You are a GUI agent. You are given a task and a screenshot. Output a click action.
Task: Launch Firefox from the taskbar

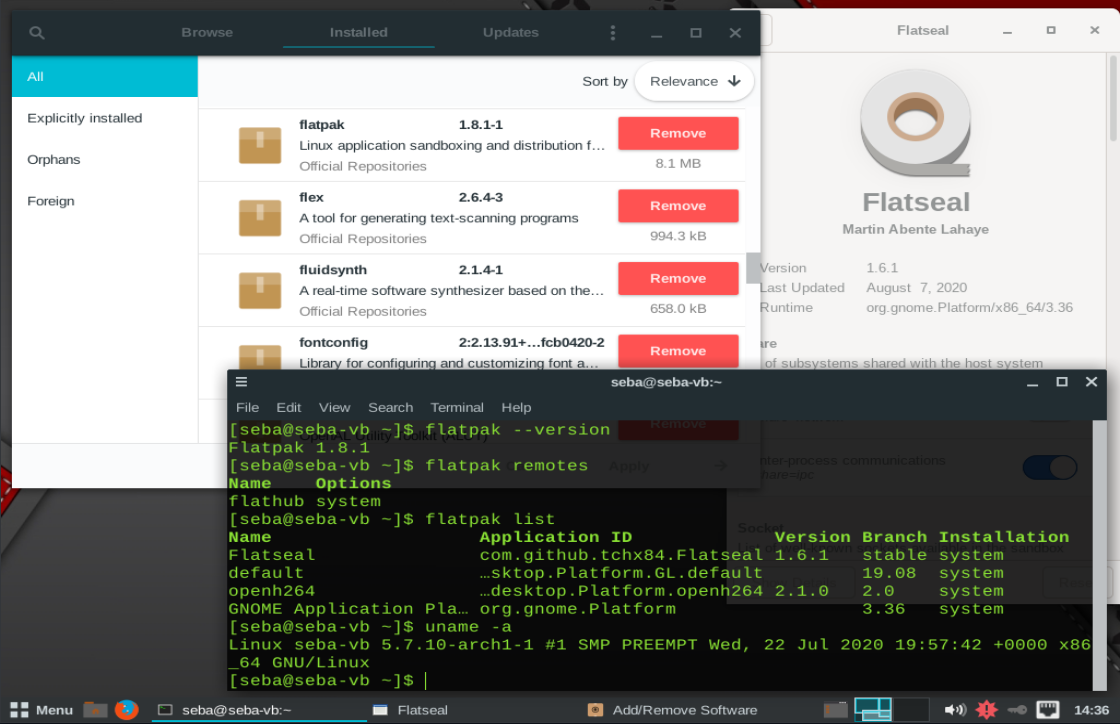tap(126, 709)
